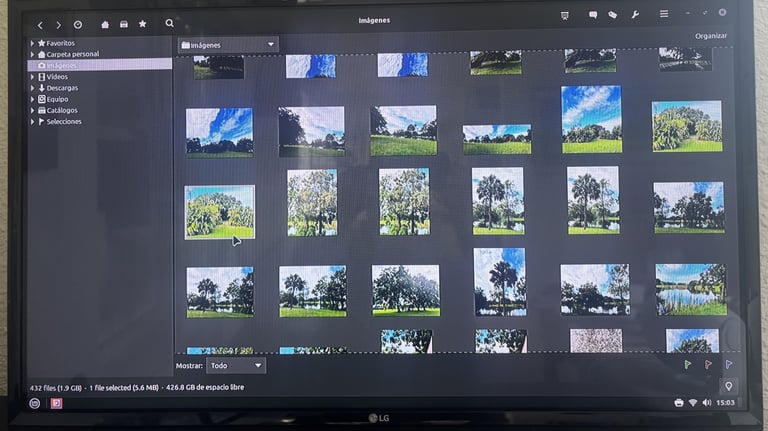
Task: Add to the blue flag selection
Action: (x=729, y=364)
